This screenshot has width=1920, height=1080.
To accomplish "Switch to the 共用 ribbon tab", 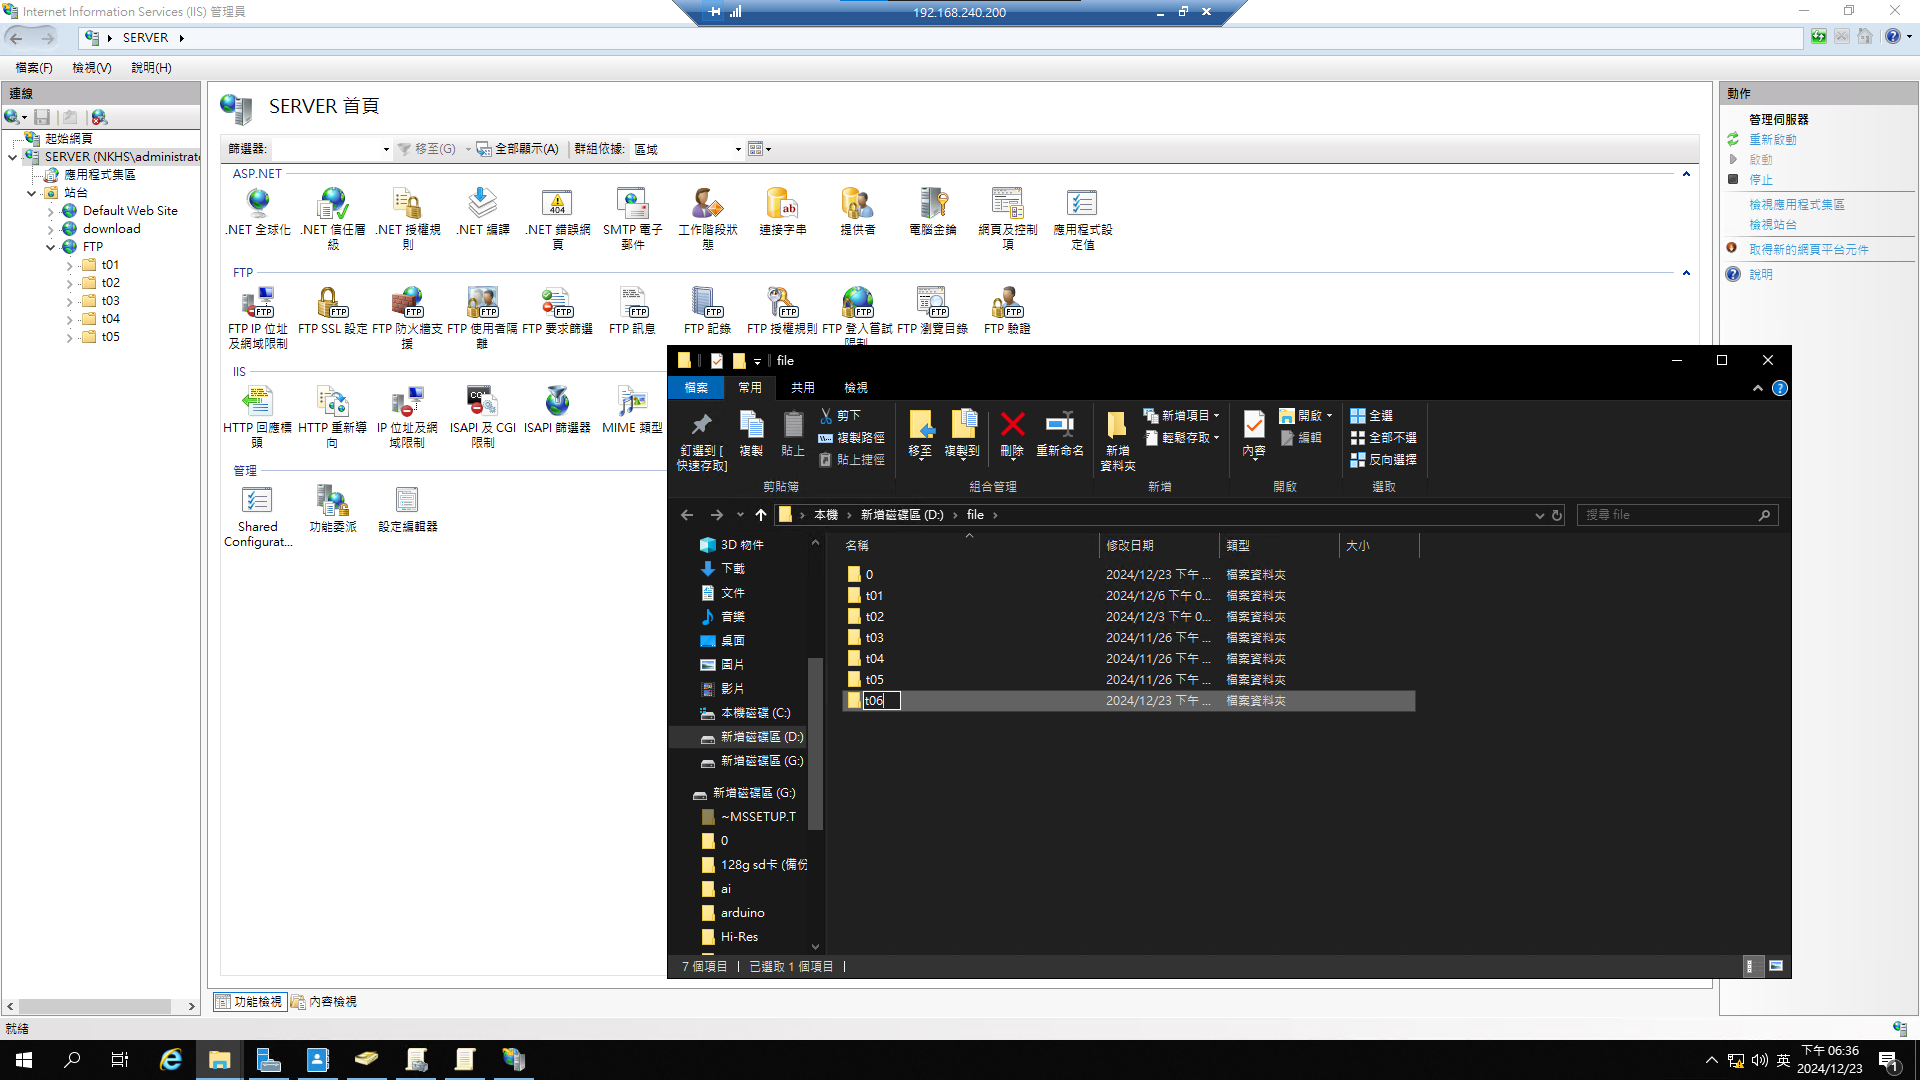I will point(802,387).
